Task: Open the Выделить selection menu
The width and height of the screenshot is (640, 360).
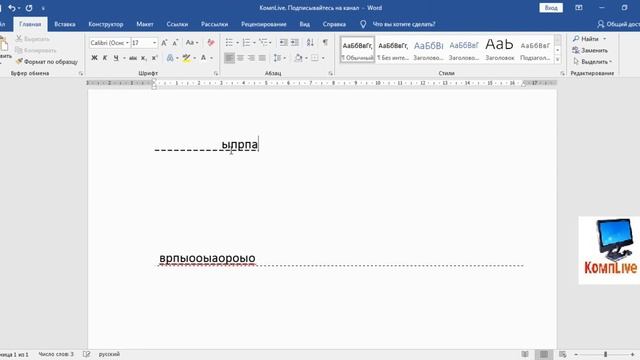Action: tap(592, 62)
